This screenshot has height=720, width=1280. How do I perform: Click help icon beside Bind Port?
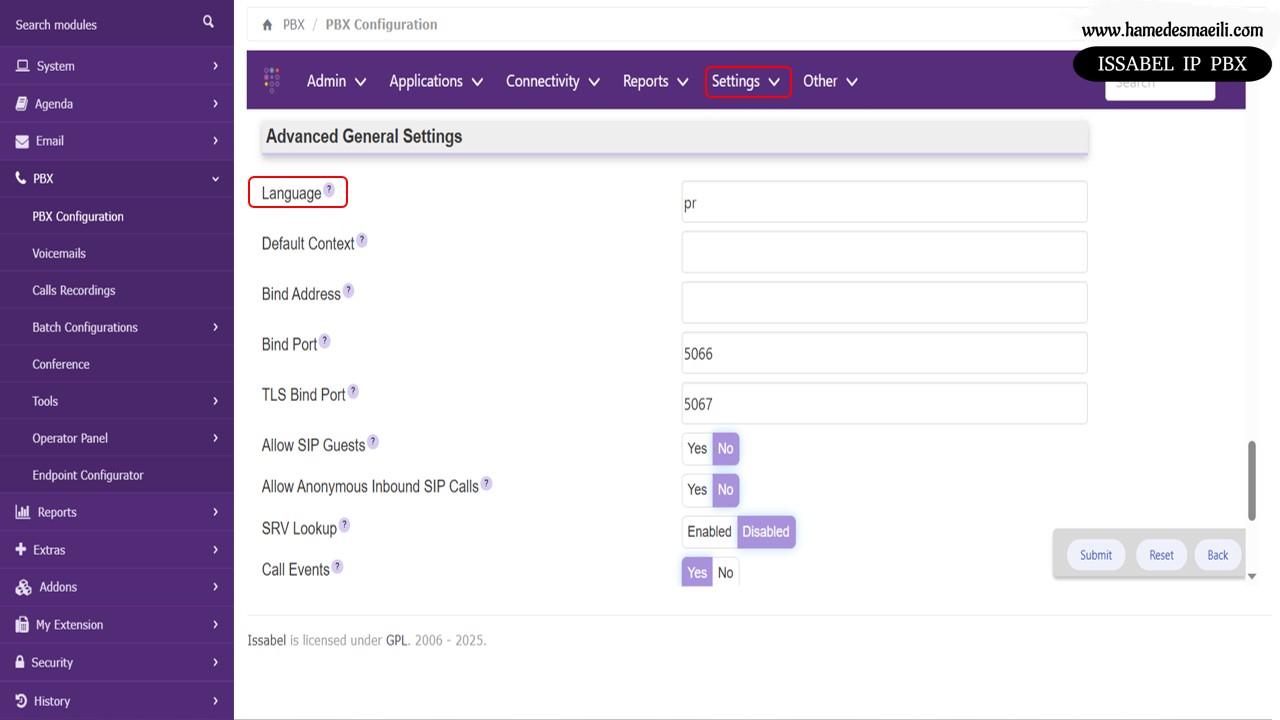(x=324, y=341)
